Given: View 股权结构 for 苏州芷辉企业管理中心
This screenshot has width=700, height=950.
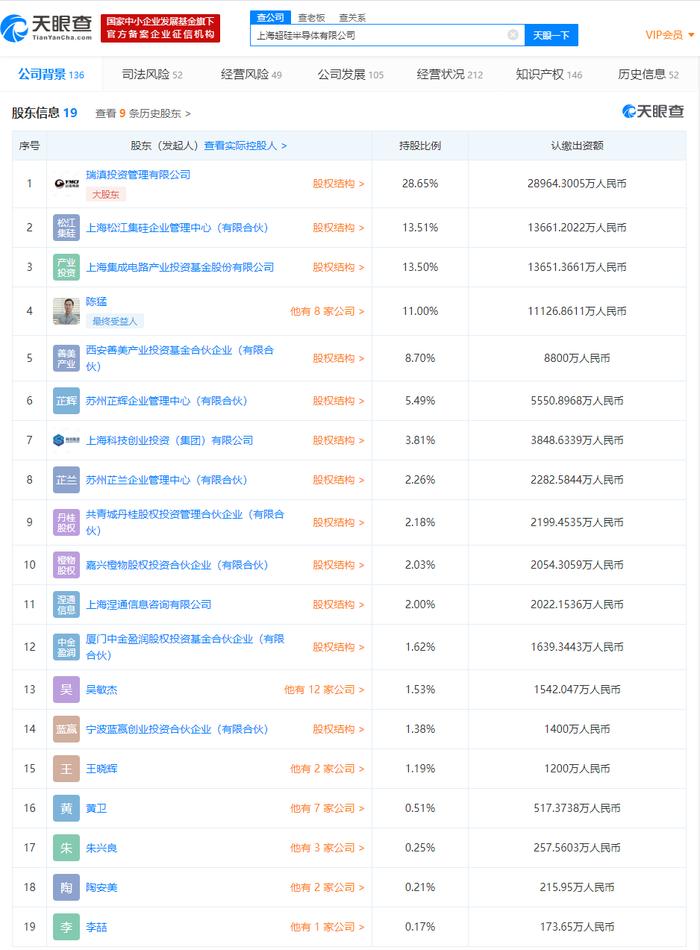Looking at the screenshot, I should pos(338,401).
